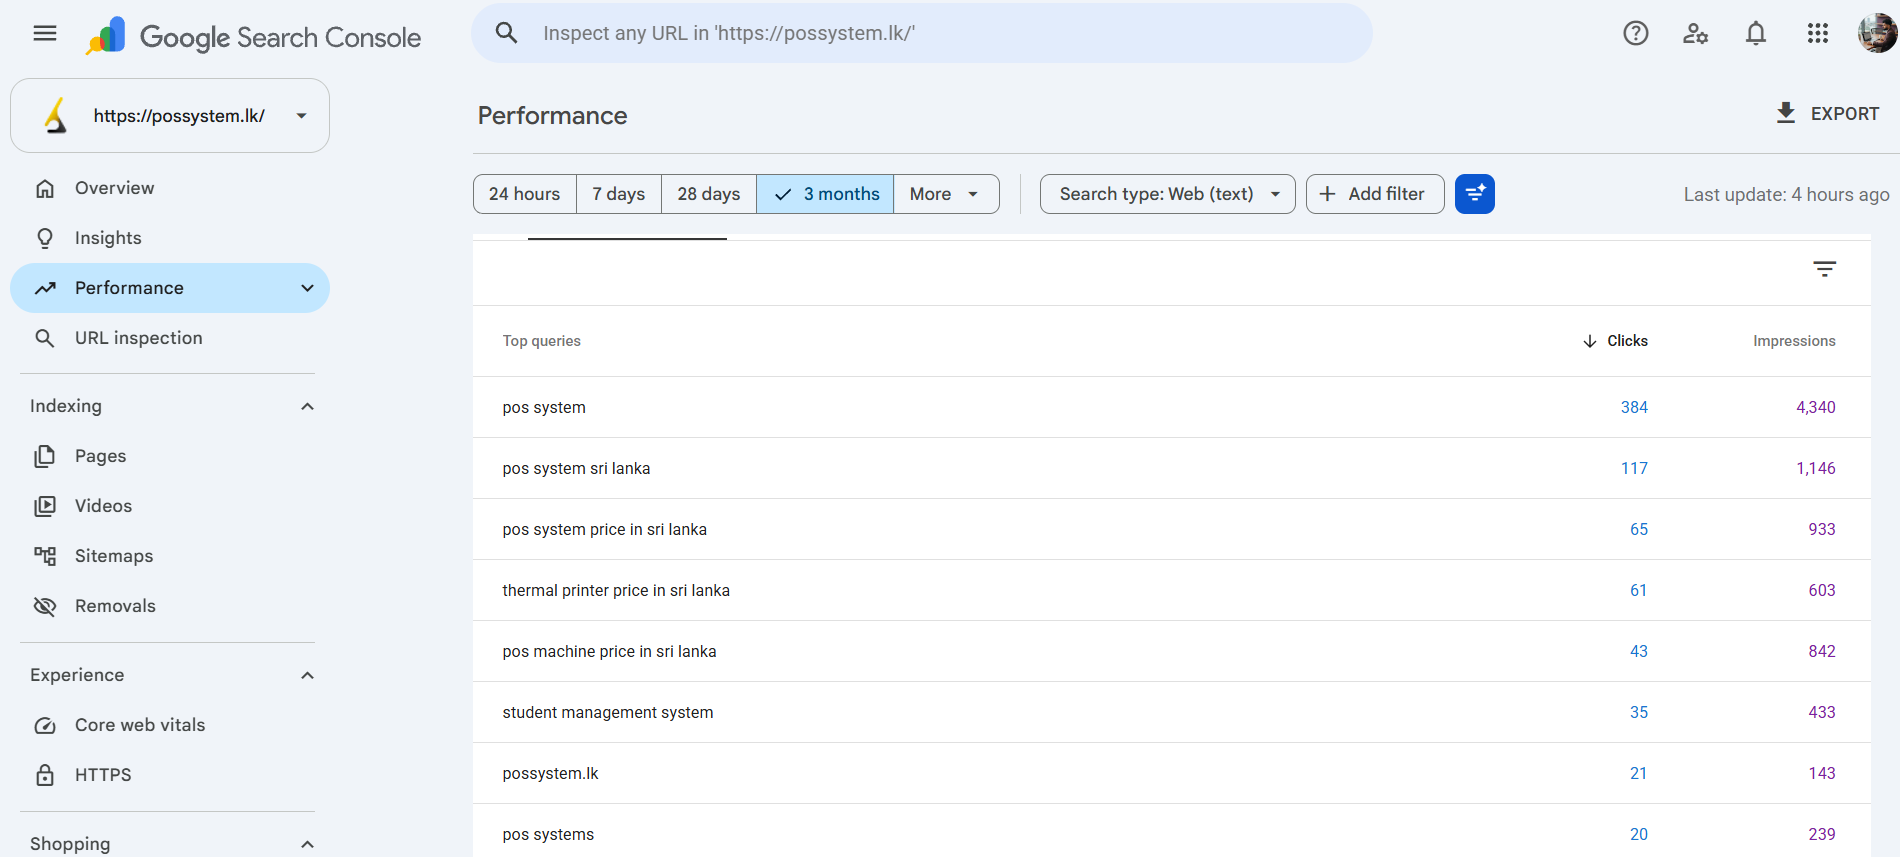Screen dimensions: 1900x857
Task: Select the 28 days date range
Action: (x=709, y=194)
